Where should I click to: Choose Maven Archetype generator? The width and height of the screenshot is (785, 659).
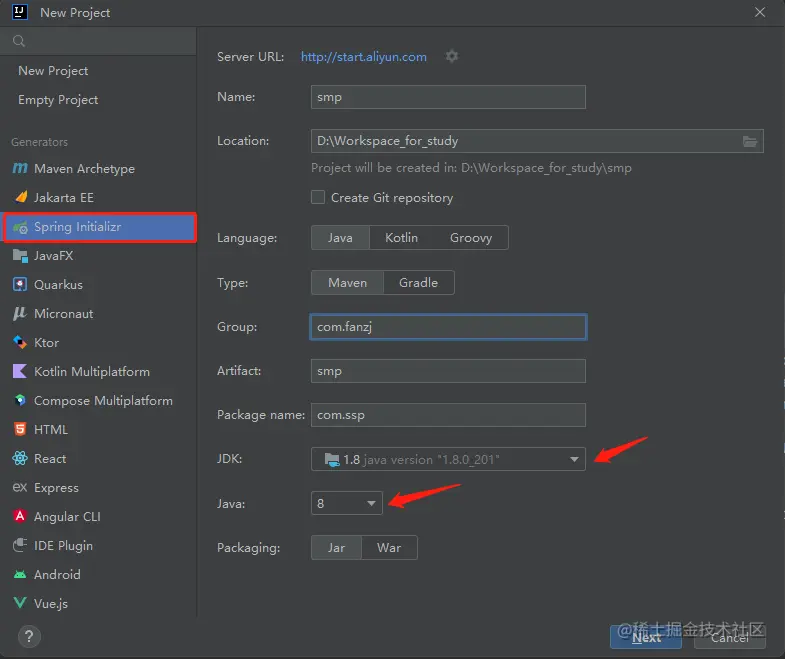pyautogui.click(x=98, y=169)
